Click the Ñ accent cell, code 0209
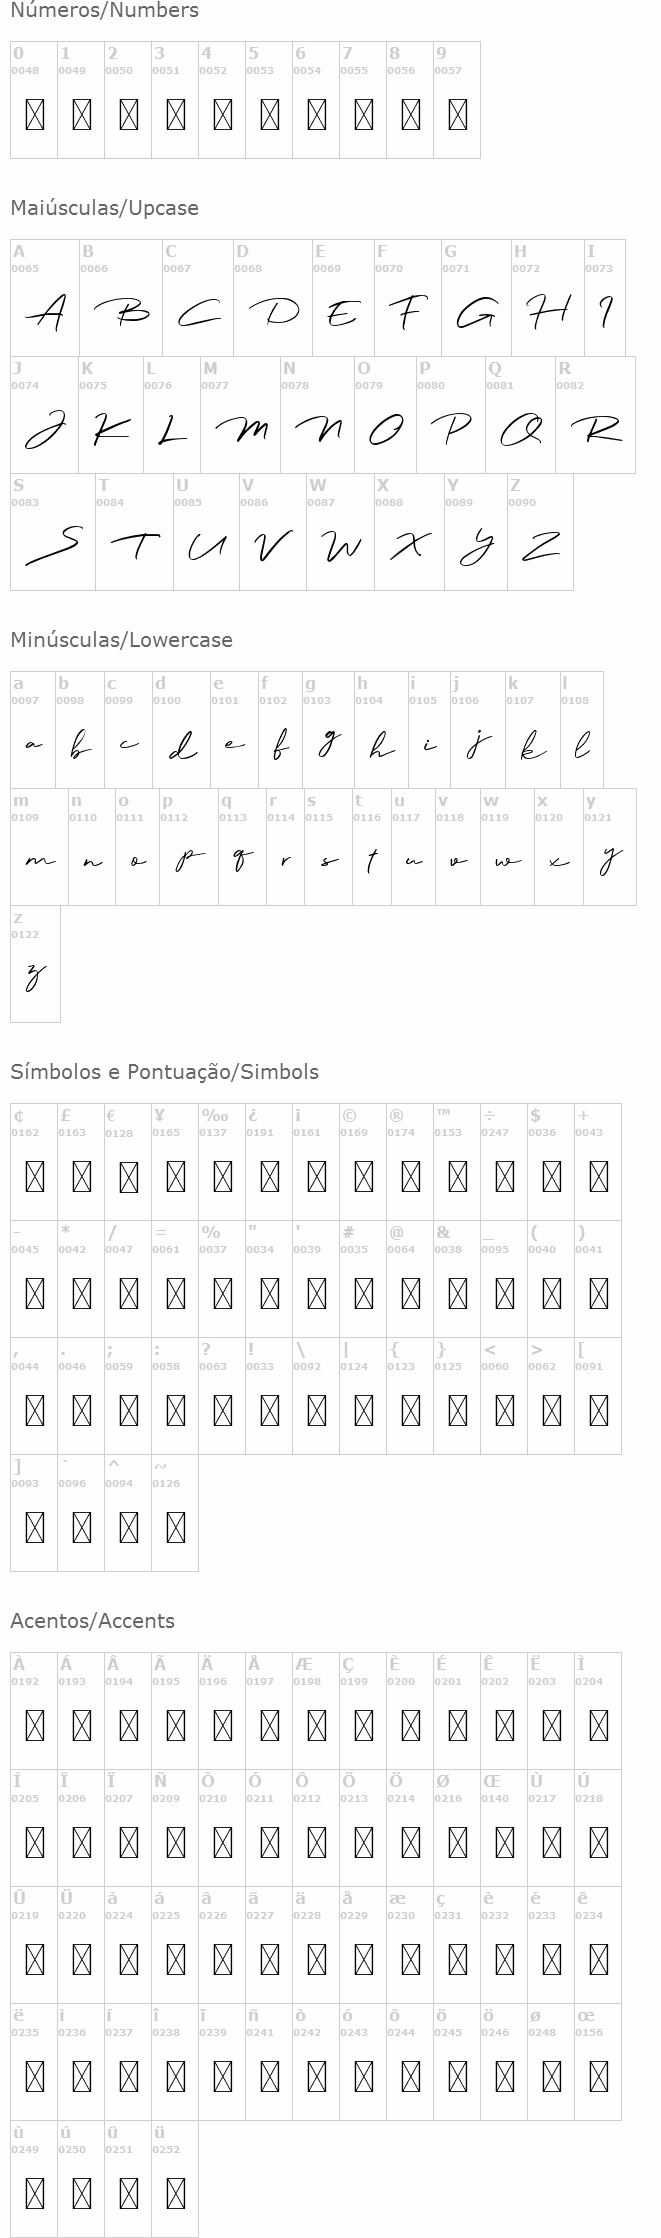Image resolution: width=661 pixels, height=2238 pixels. [x=175, y=1827]
